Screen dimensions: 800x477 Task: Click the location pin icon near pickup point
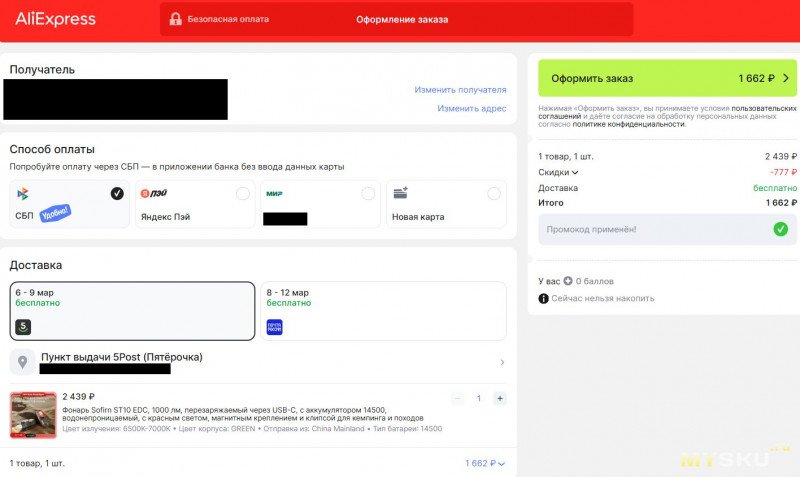tap(23, 362)
